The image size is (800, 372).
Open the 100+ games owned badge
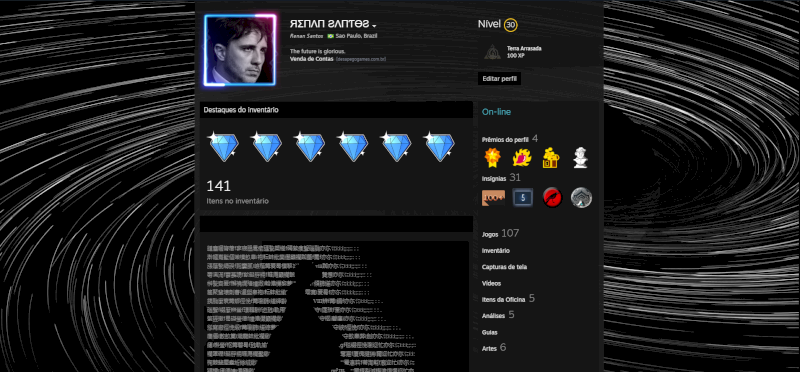coord(493,197)
